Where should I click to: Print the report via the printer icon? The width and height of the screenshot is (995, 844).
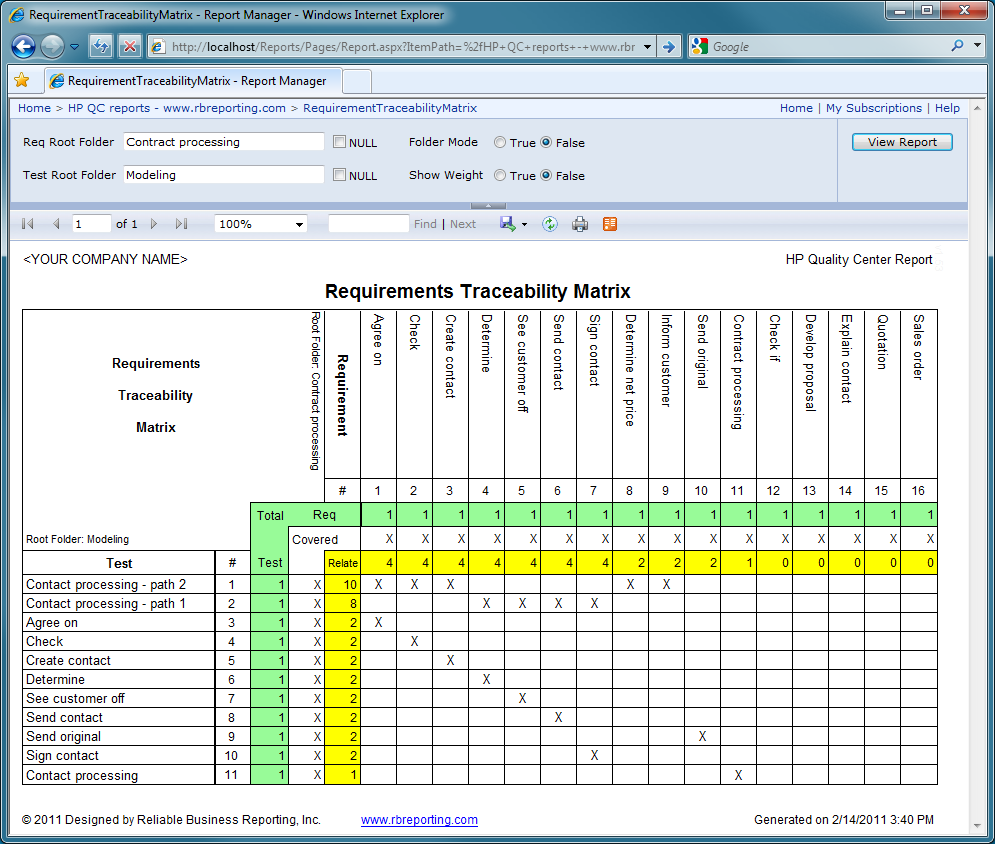[580, 223]
